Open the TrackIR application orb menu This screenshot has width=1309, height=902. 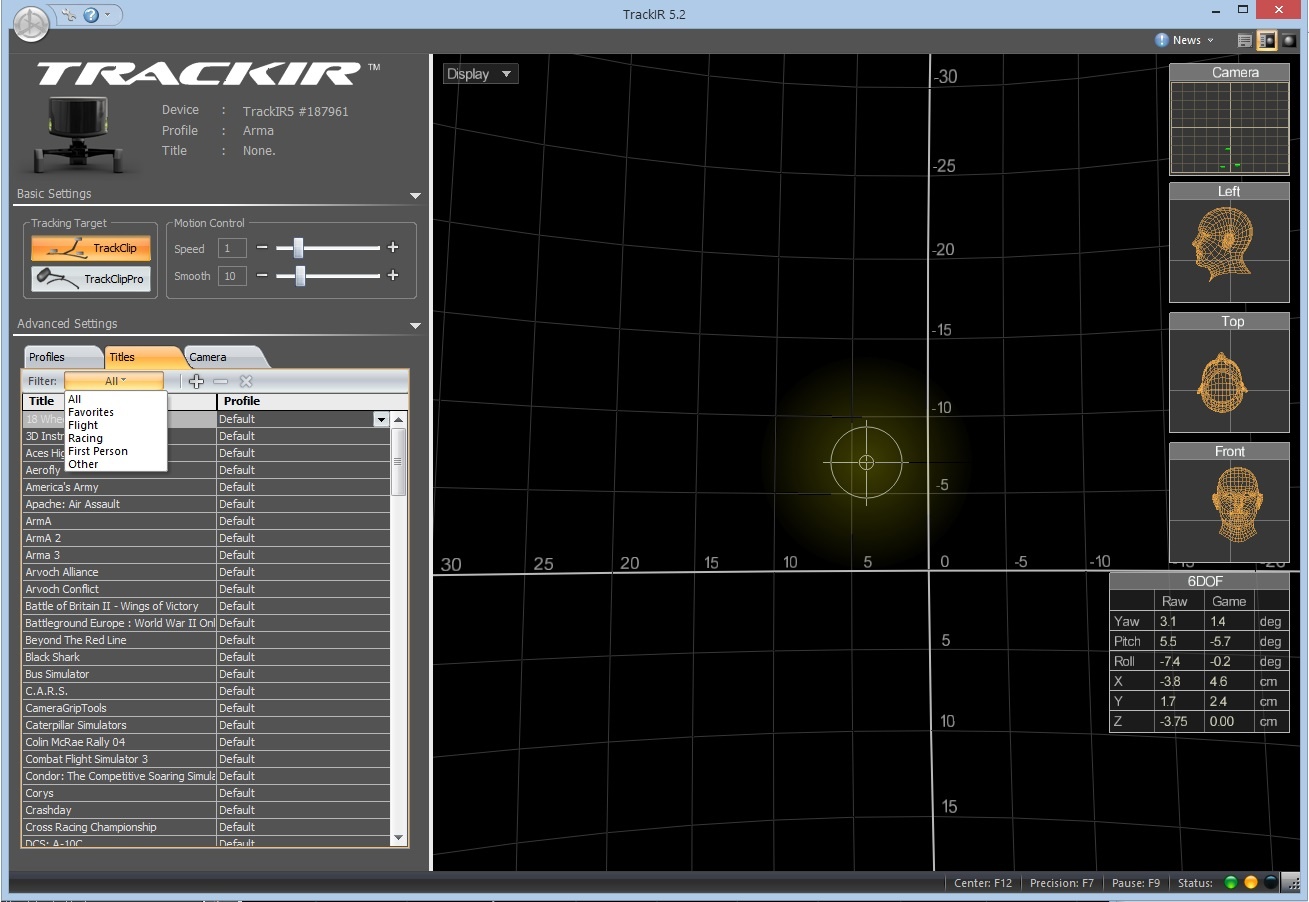tap(30, 24)
